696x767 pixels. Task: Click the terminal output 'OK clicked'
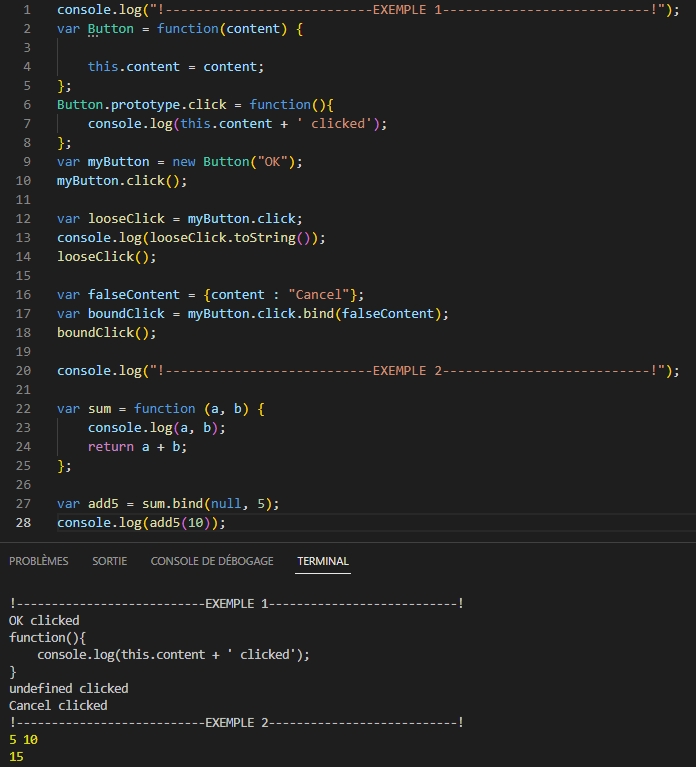point(44,621)
